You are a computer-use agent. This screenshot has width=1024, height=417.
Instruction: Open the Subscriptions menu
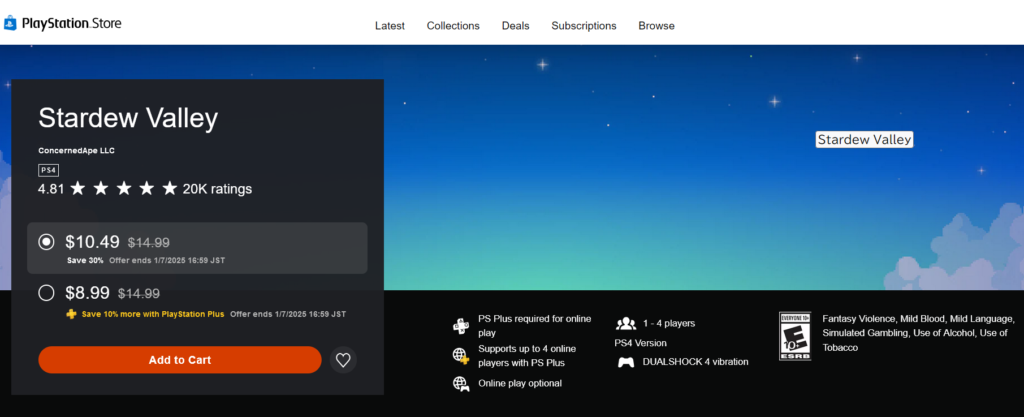click(x=584, y=25)
